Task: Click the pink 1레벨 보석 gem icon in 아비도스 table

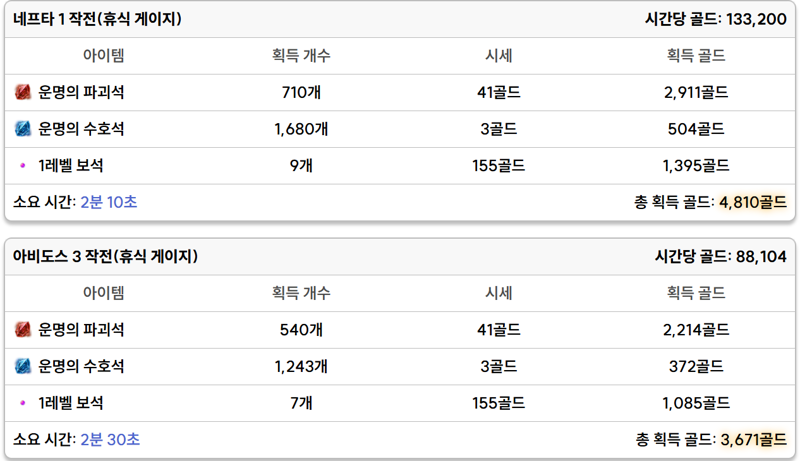Action: [22, 403]
